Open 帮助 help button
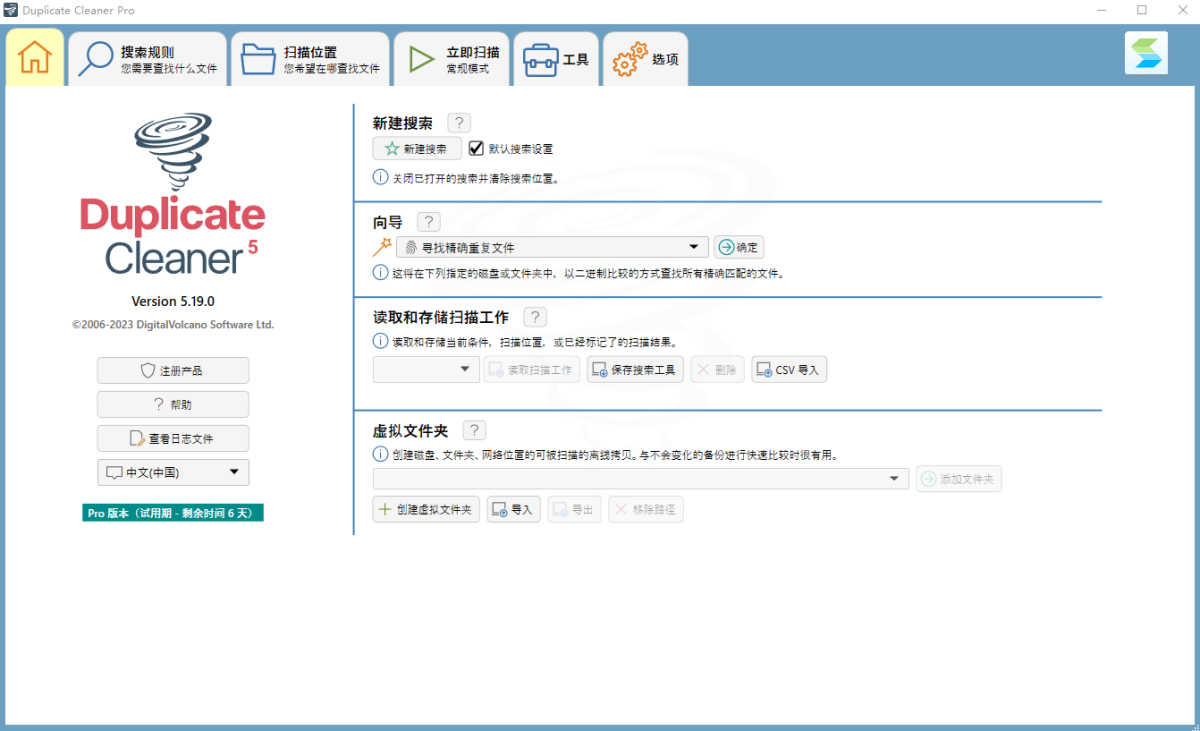Image resolution: width=1200 pixels, height=731 pixels. point(173,404)
